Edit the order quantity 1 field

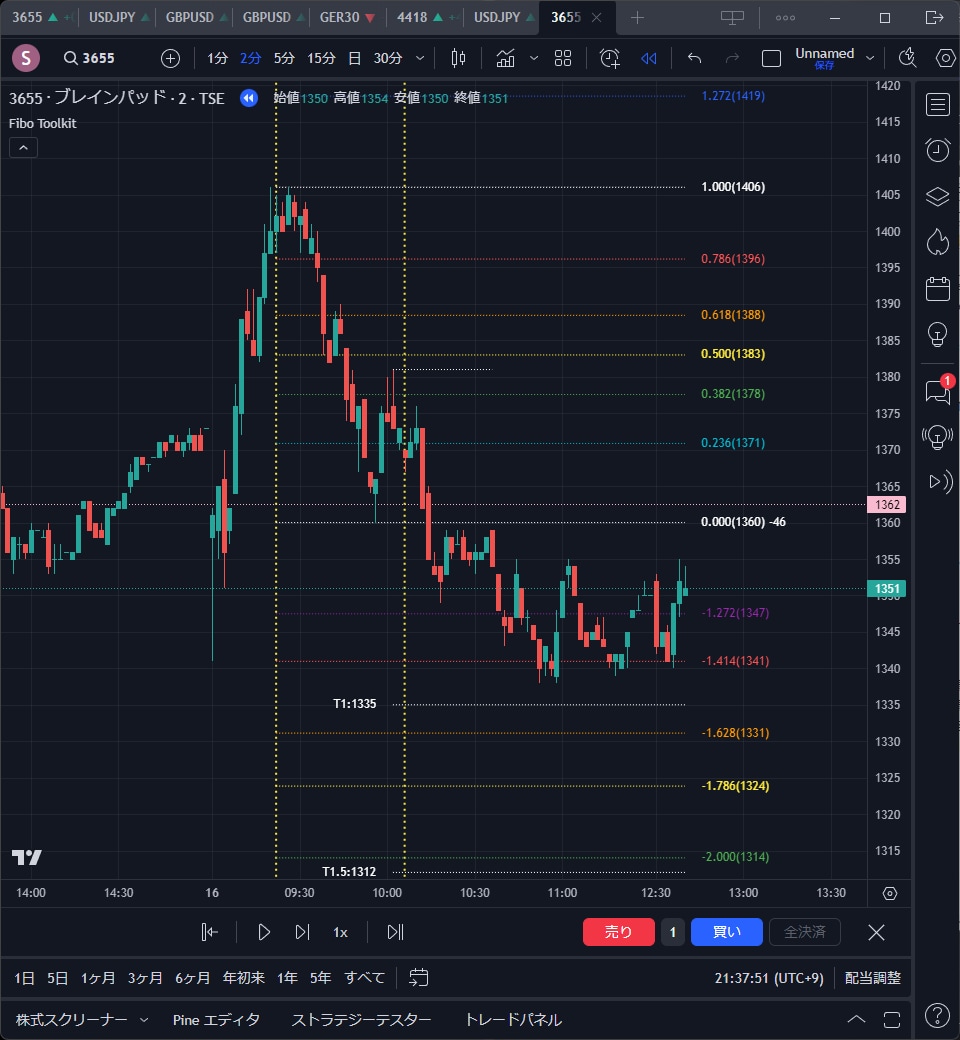click(673, 932)
